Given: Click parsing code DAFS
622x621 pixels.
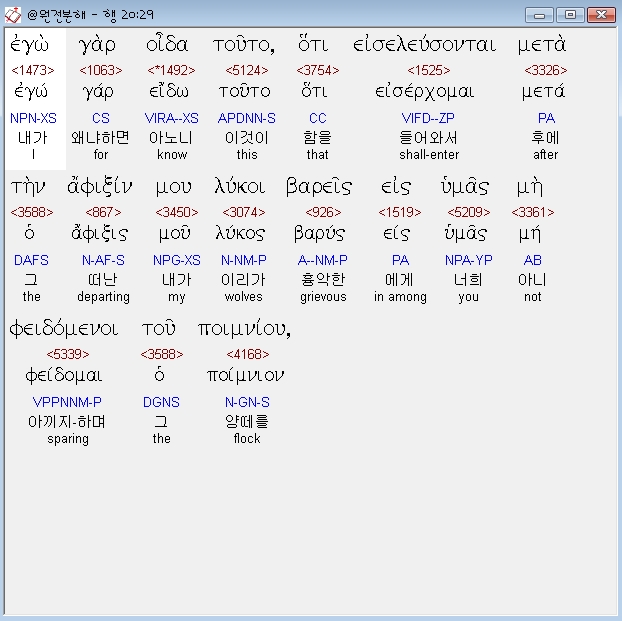Looking at the screenshot, I should [31, 260].
